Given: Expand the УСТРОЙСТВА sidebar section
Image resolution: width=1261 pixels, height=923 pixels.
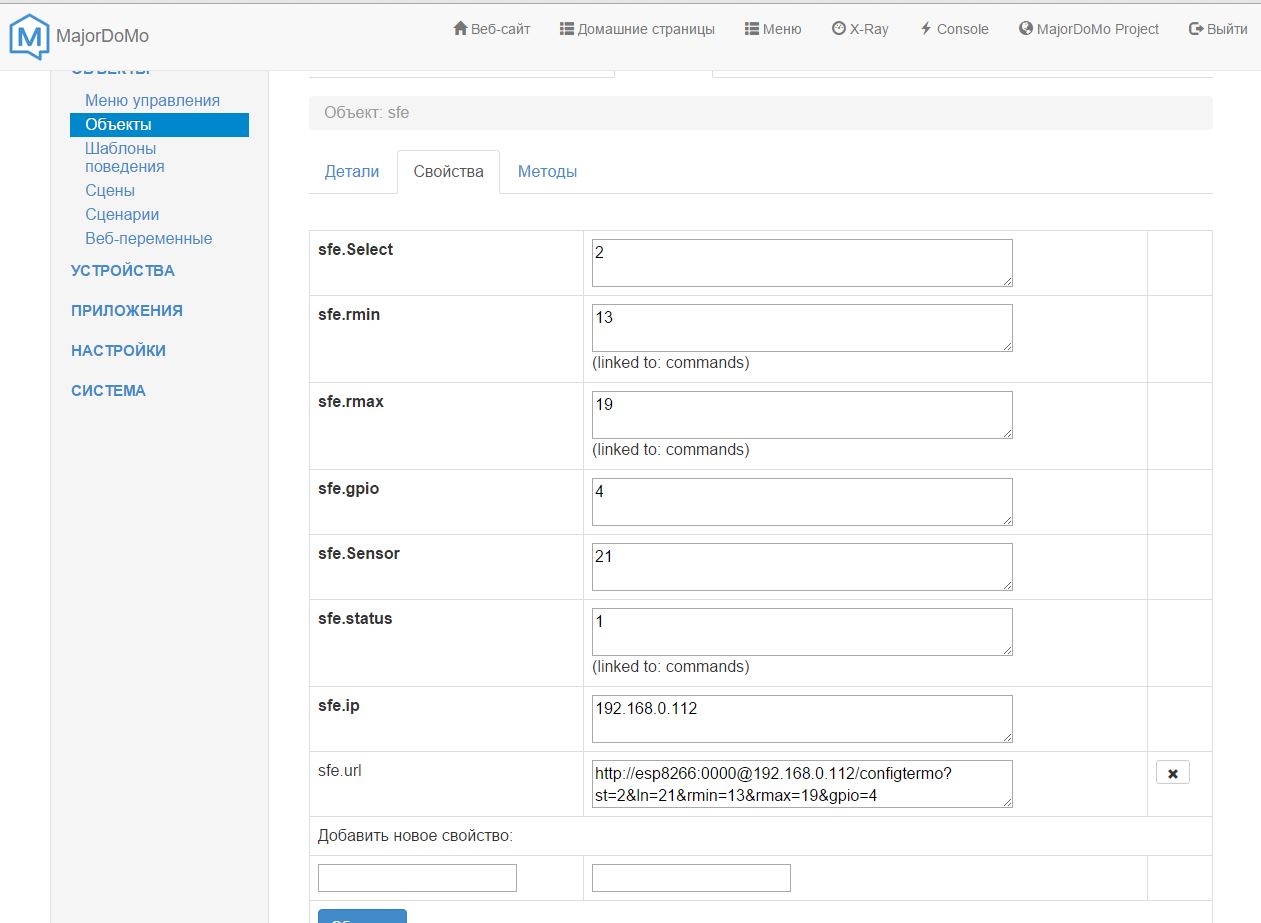Looking at the screenshot, I should pos(122,270).
